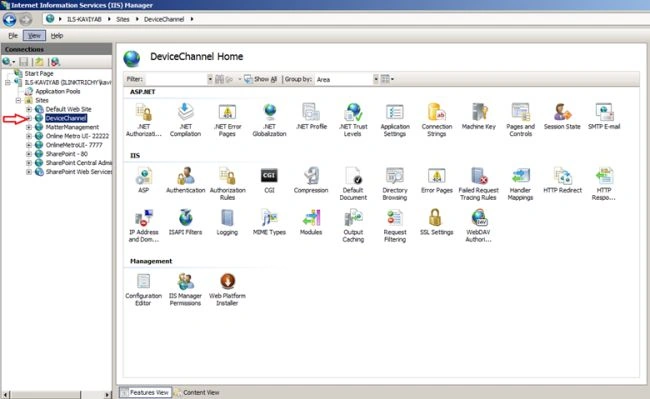Image resolution: width=650 pixels, height=399 pixels.
Task: Switch to Content View tab
Action: (x=196, y=392)
